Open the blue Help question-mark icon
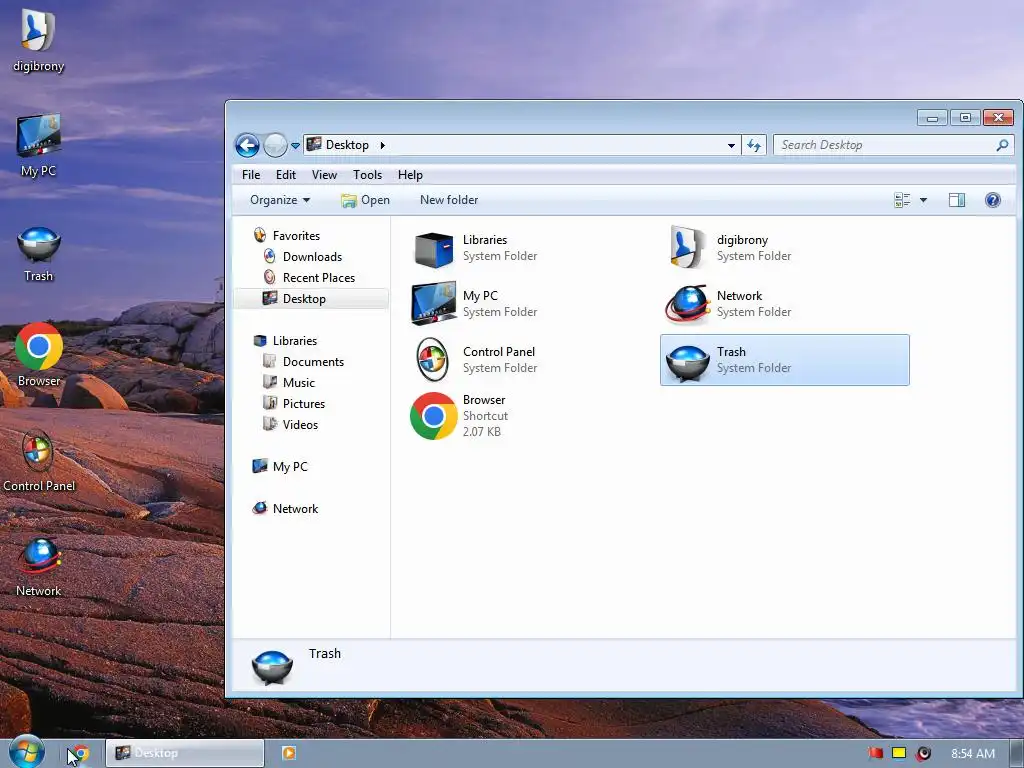 point(993,200)
